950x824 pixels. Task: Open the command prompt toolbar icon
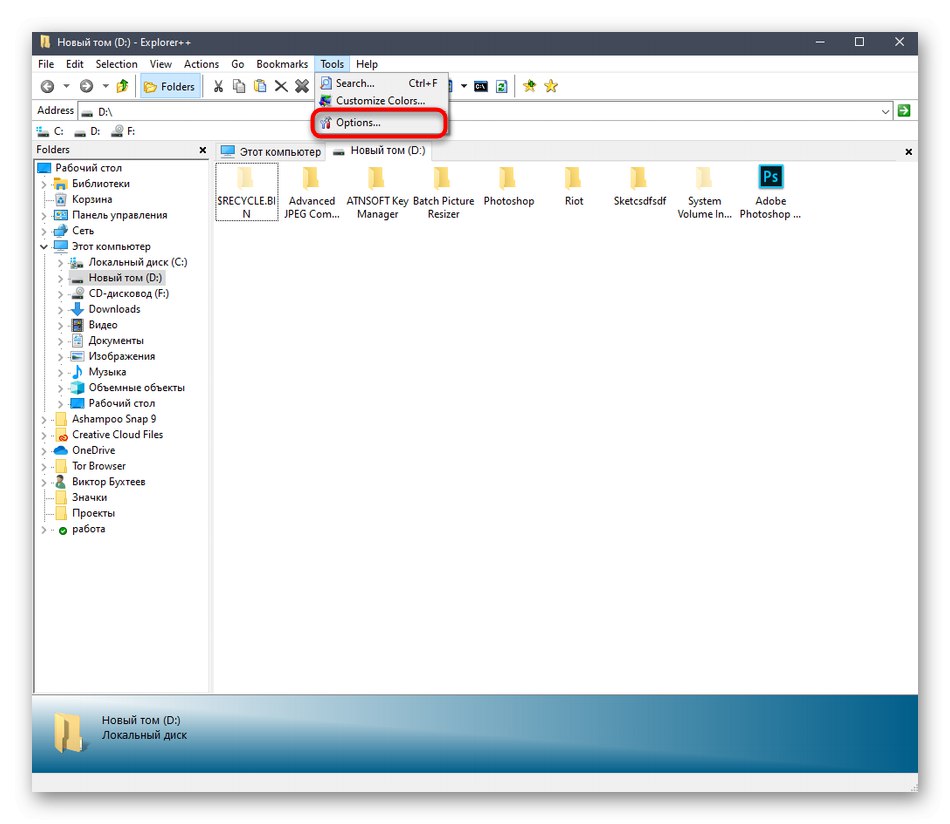[x=480, y=87]
